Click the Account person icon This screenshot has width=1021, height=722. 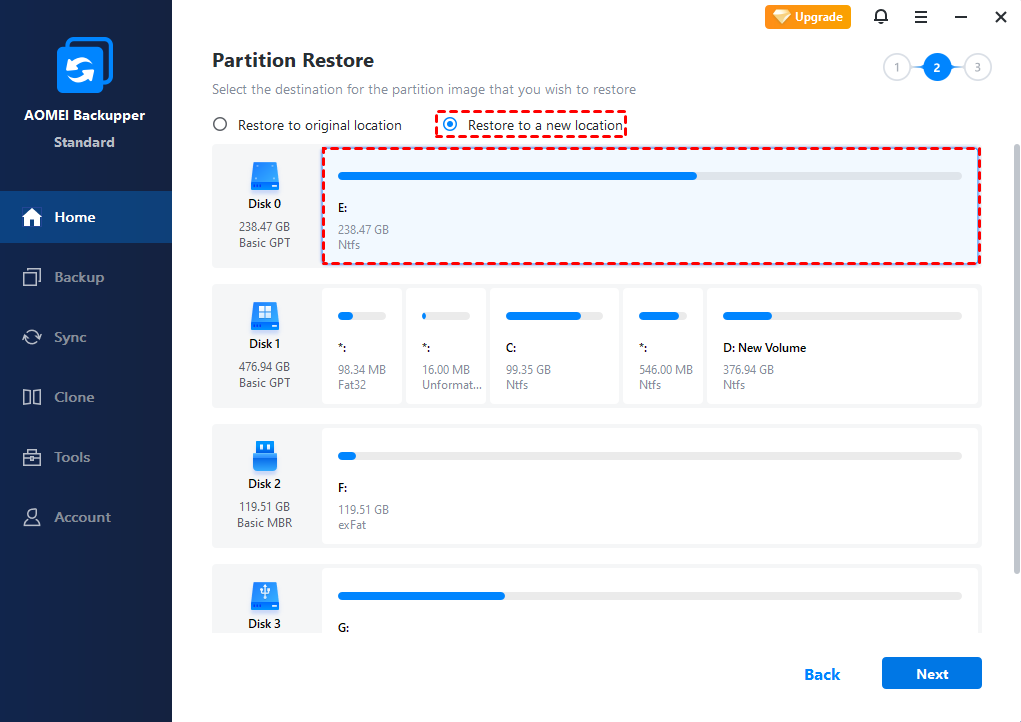[x=32, y=517]
